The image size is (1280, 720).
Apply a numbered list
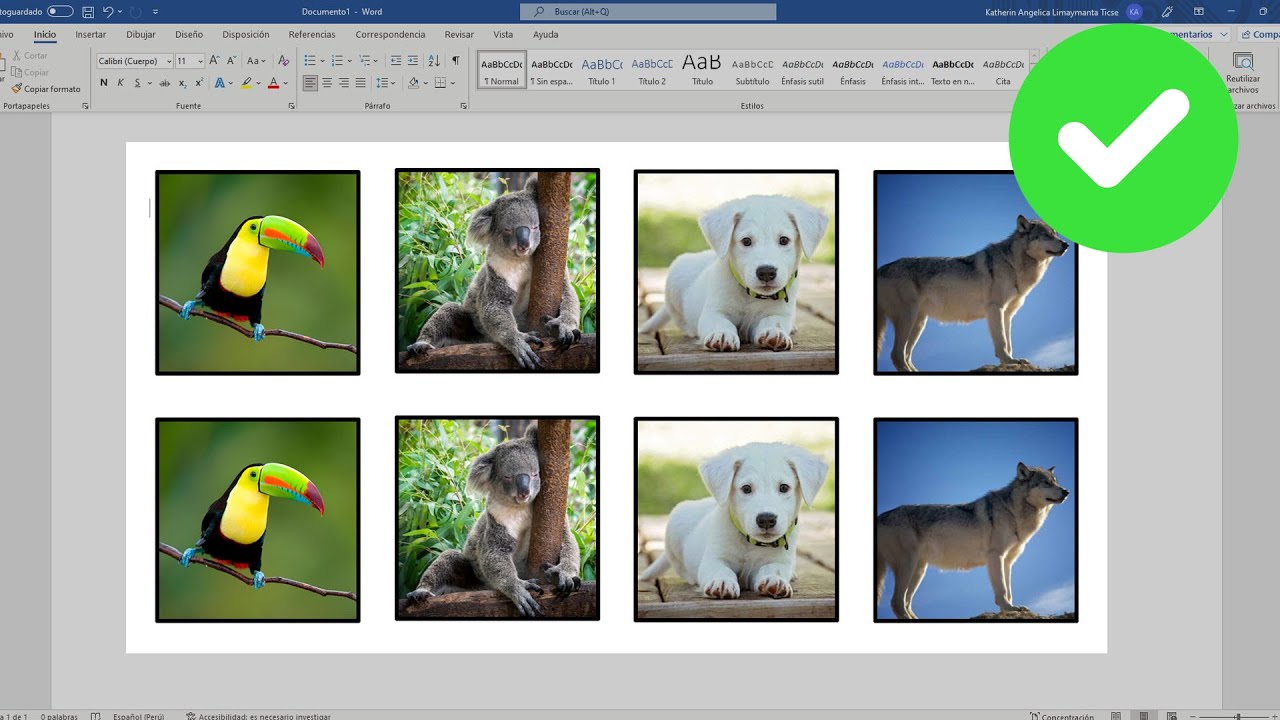[337, 61]
